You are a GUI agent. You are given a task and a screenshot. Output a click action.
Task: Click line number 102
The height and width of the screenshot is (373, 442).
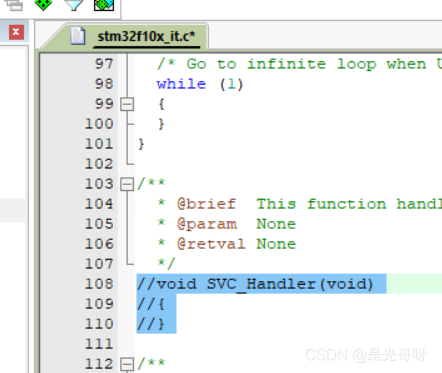(x=99, y=164)
